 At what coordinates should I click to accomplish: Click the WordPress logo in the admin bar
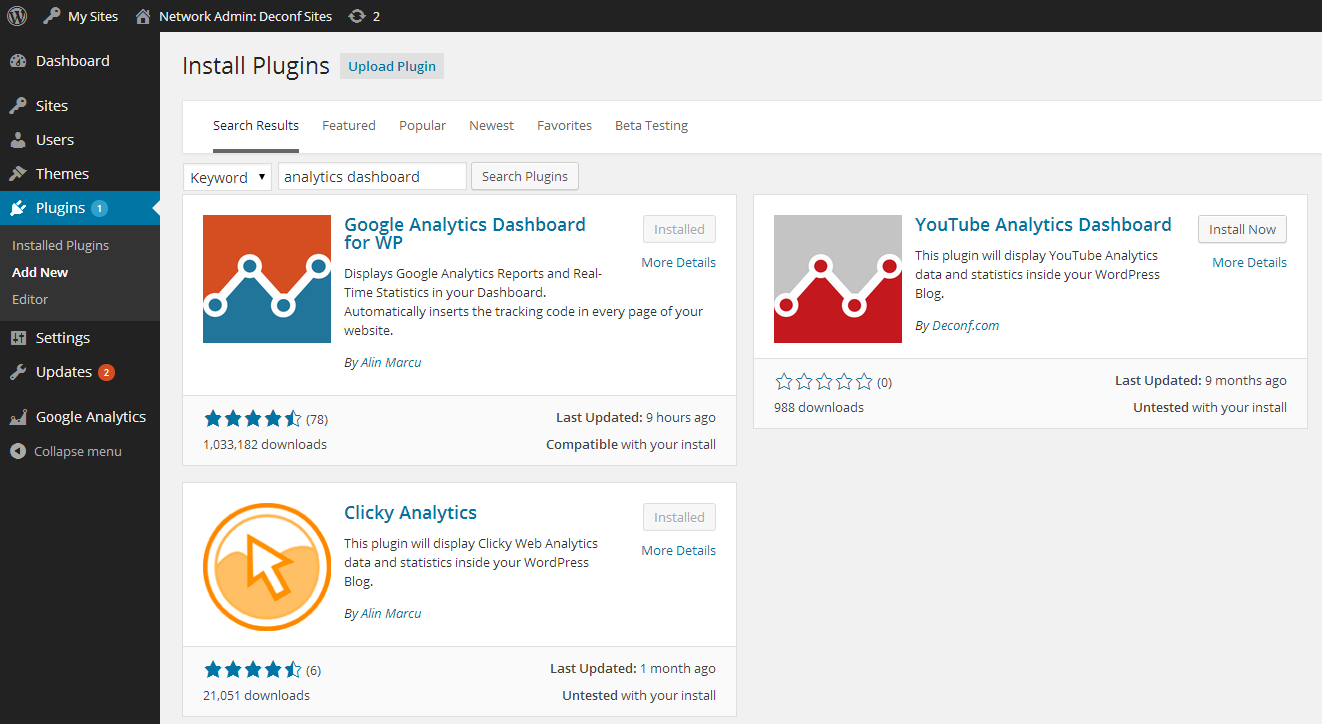16,15
